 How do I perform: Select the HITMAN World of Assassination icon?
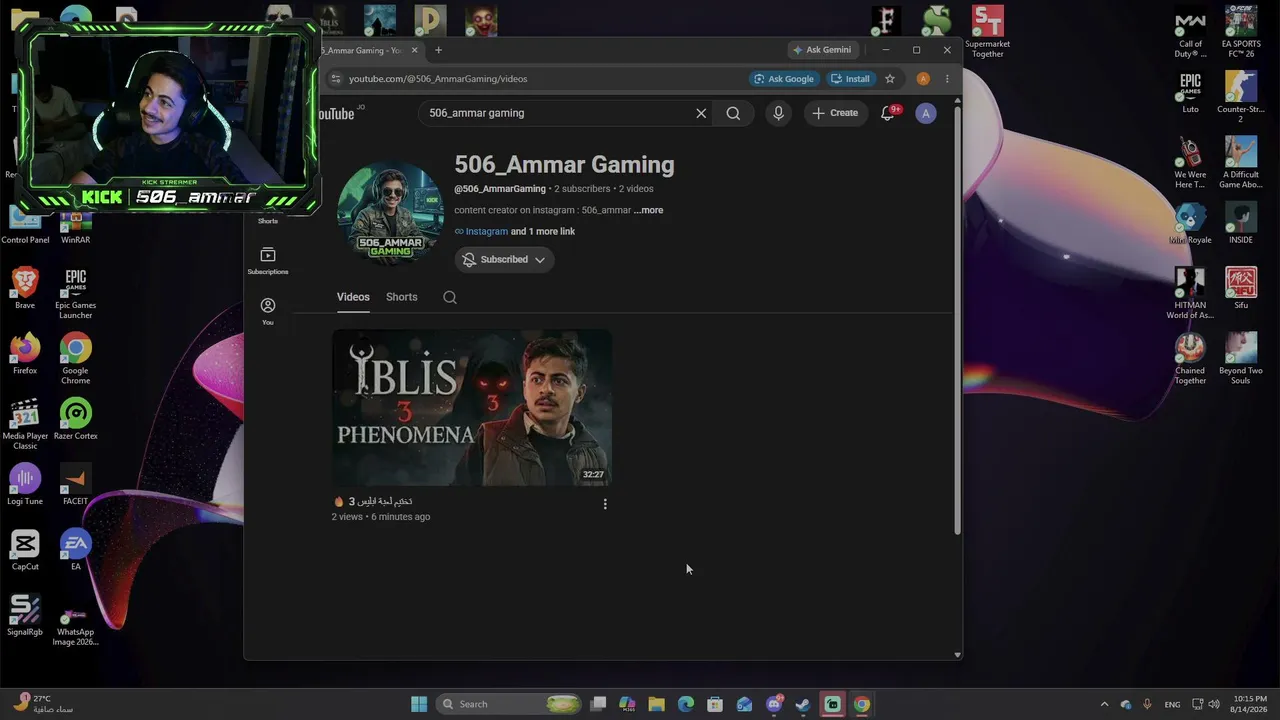click(x=1190, y=293)
